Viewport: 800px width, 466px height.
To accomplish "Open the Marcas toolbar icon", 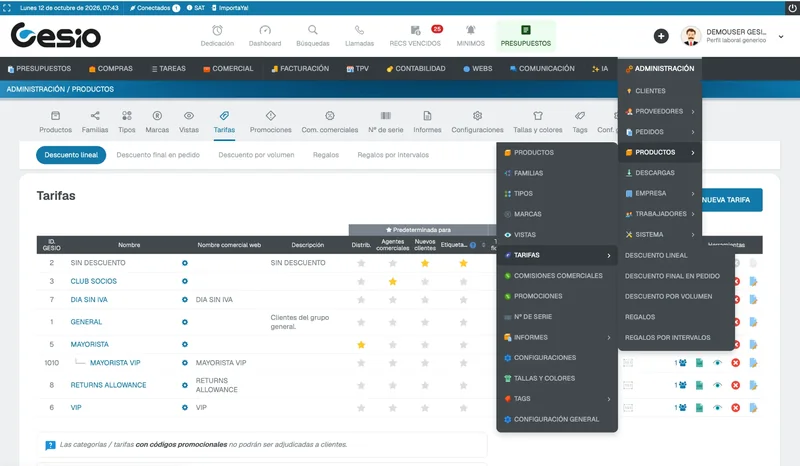I will tap(157, 116).
